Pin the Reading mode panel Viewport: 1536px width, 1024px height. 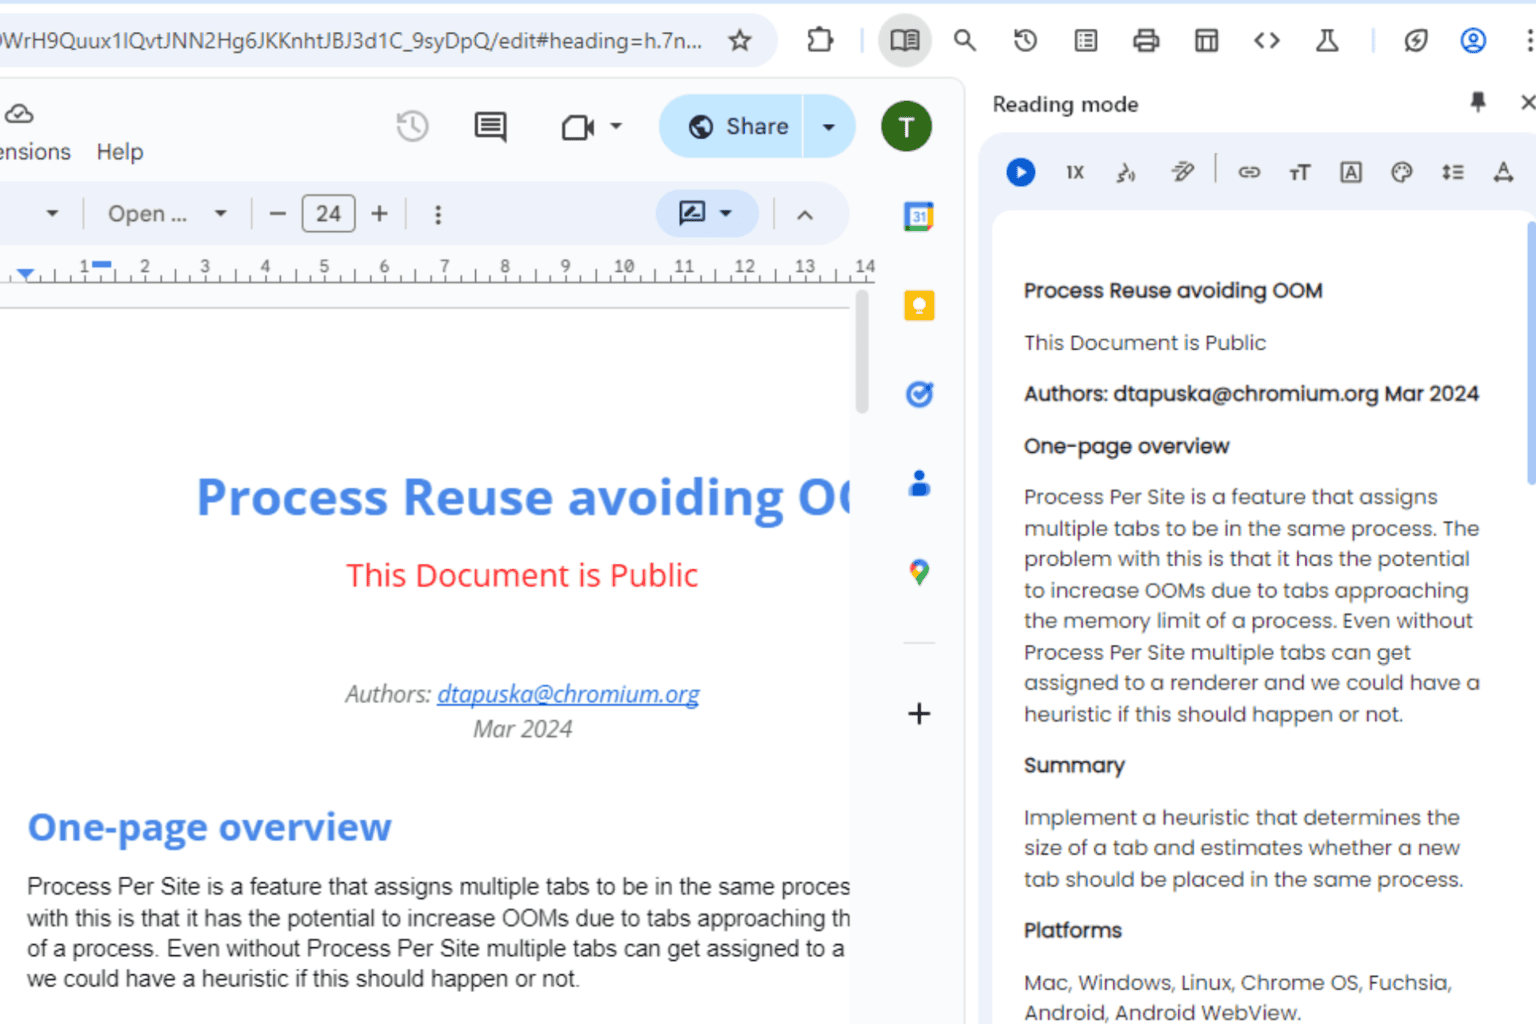[1478, 102]
